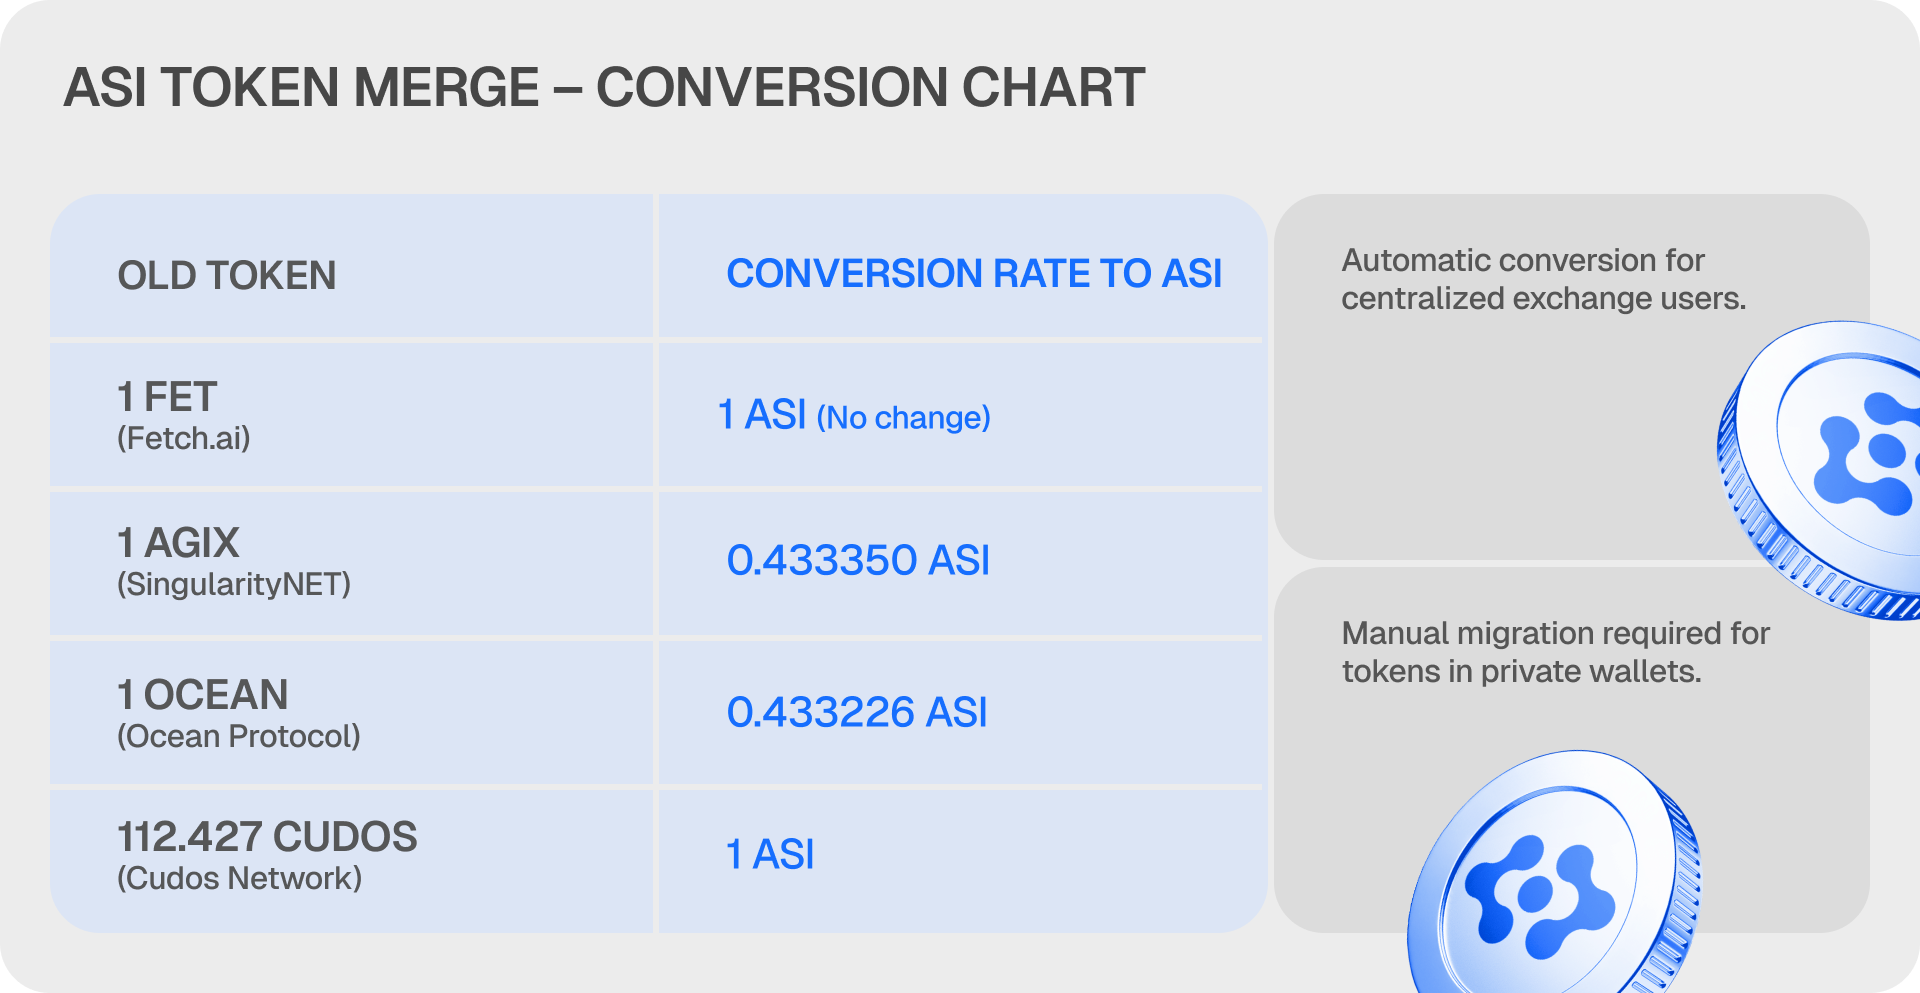
Task: Click the SingularityNET subtitle text
Action: [x=234, y=584]
